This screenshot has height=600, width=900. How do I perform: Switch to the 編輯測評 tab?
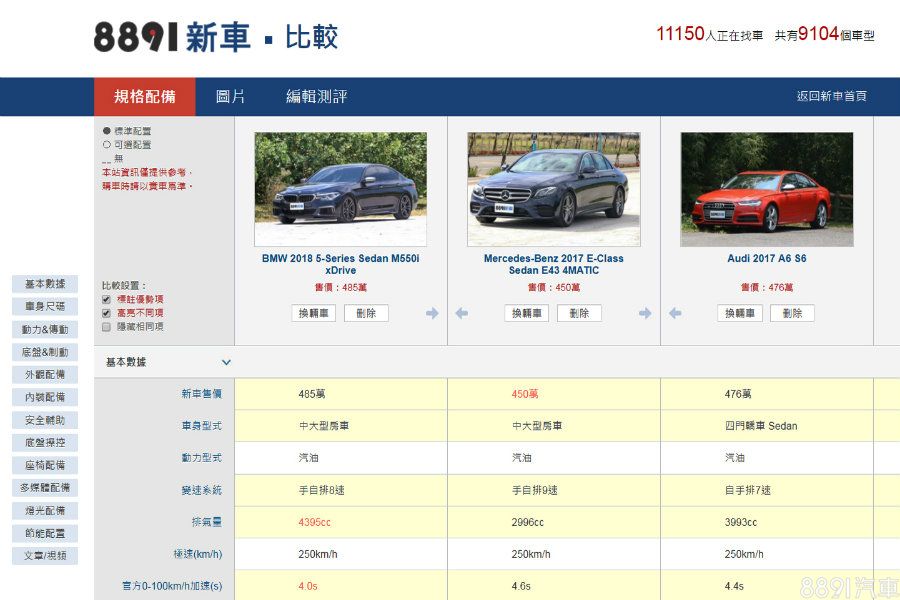pos(317,96)
